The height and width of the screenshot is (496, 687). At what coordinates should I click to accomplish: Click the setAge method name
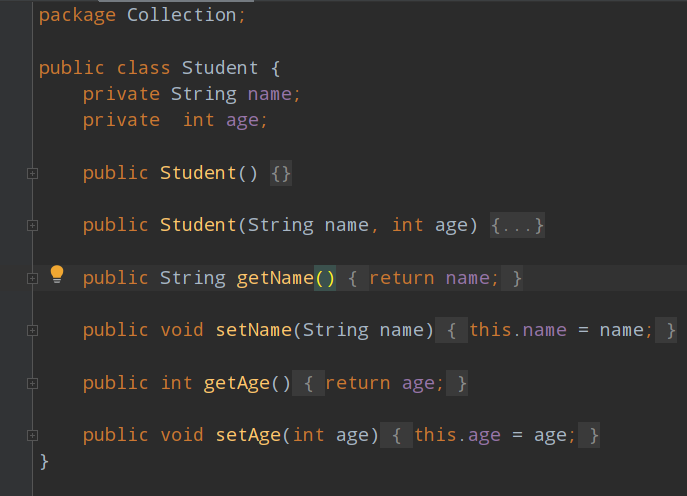click(x=247, y=435)
